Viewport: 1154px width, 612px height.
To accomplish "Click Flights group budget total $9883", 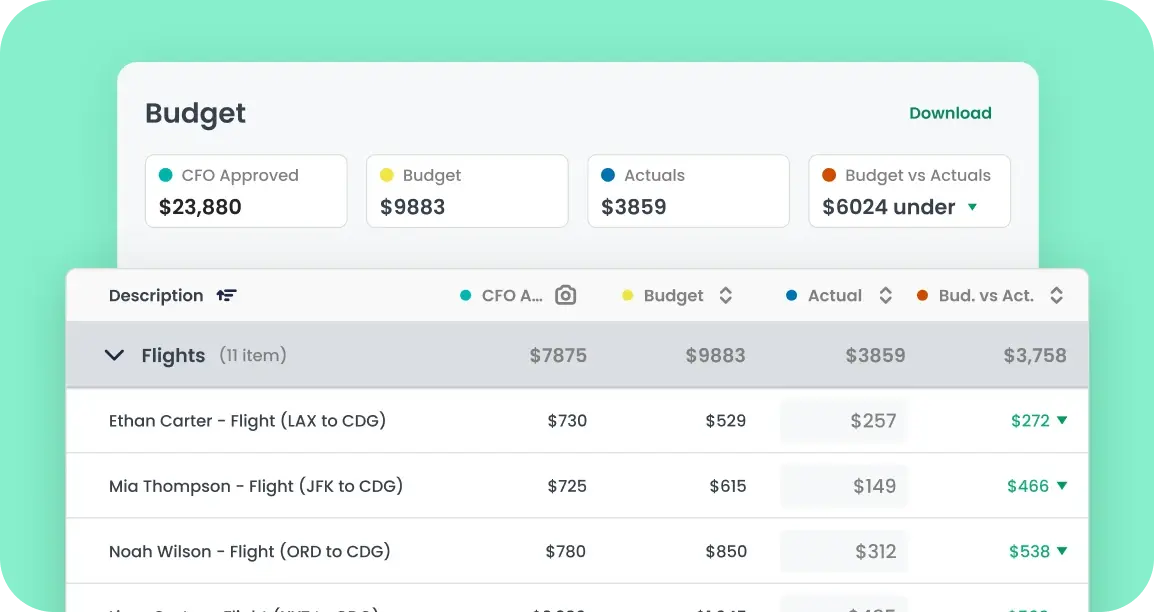I will (x=715, y=355).
